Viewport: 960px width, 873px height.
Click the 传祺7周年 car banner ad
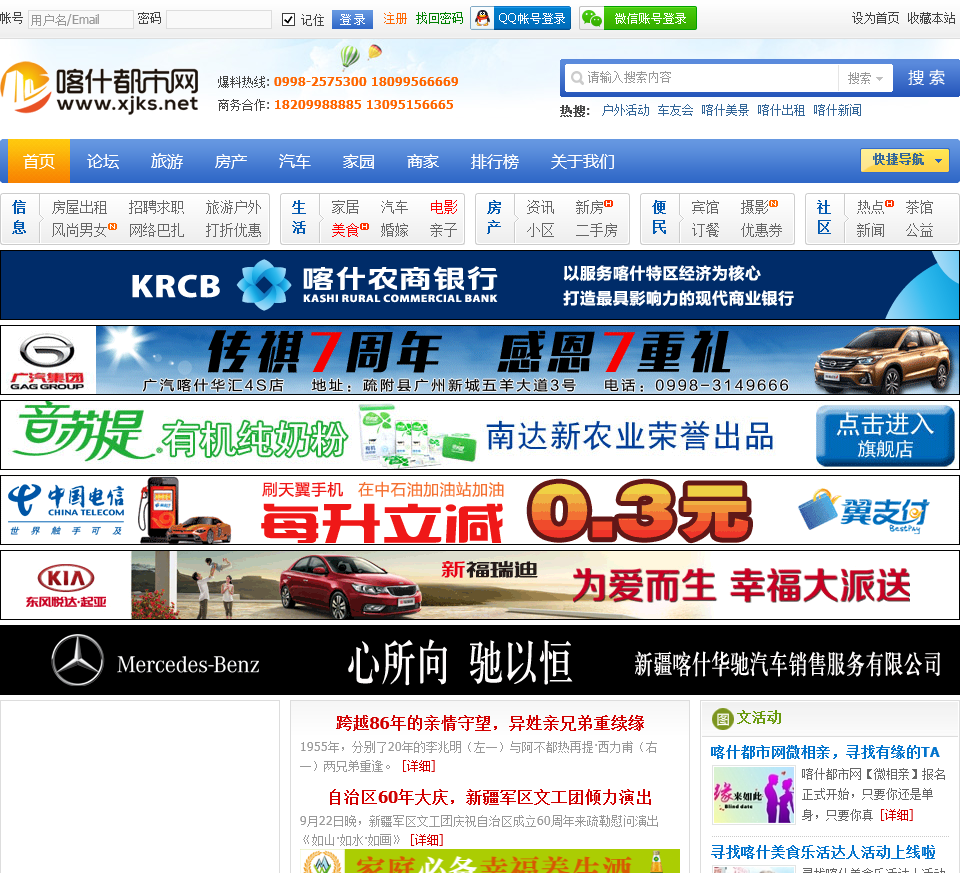point(479,360)
